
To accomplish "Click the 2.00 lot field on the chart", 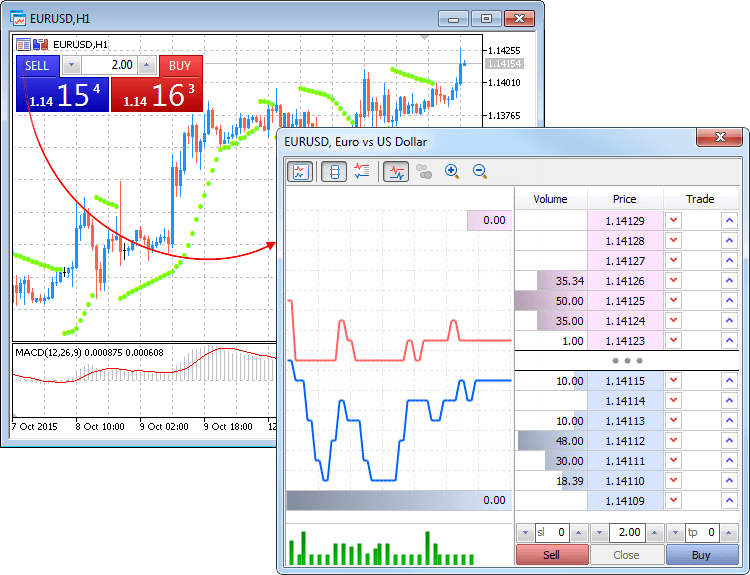I will pyautogui.click(x=109, y=65).
